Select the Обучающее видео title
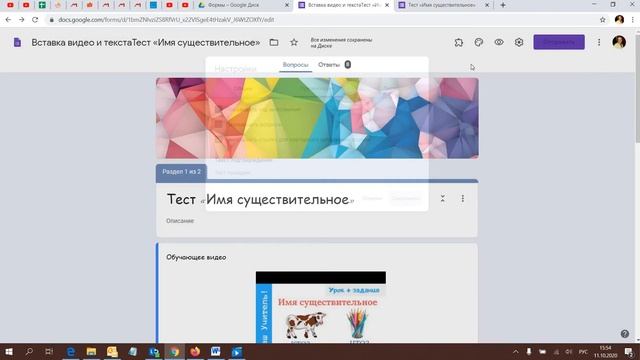This screenshot has height=360, width=640. pos(196,258)
